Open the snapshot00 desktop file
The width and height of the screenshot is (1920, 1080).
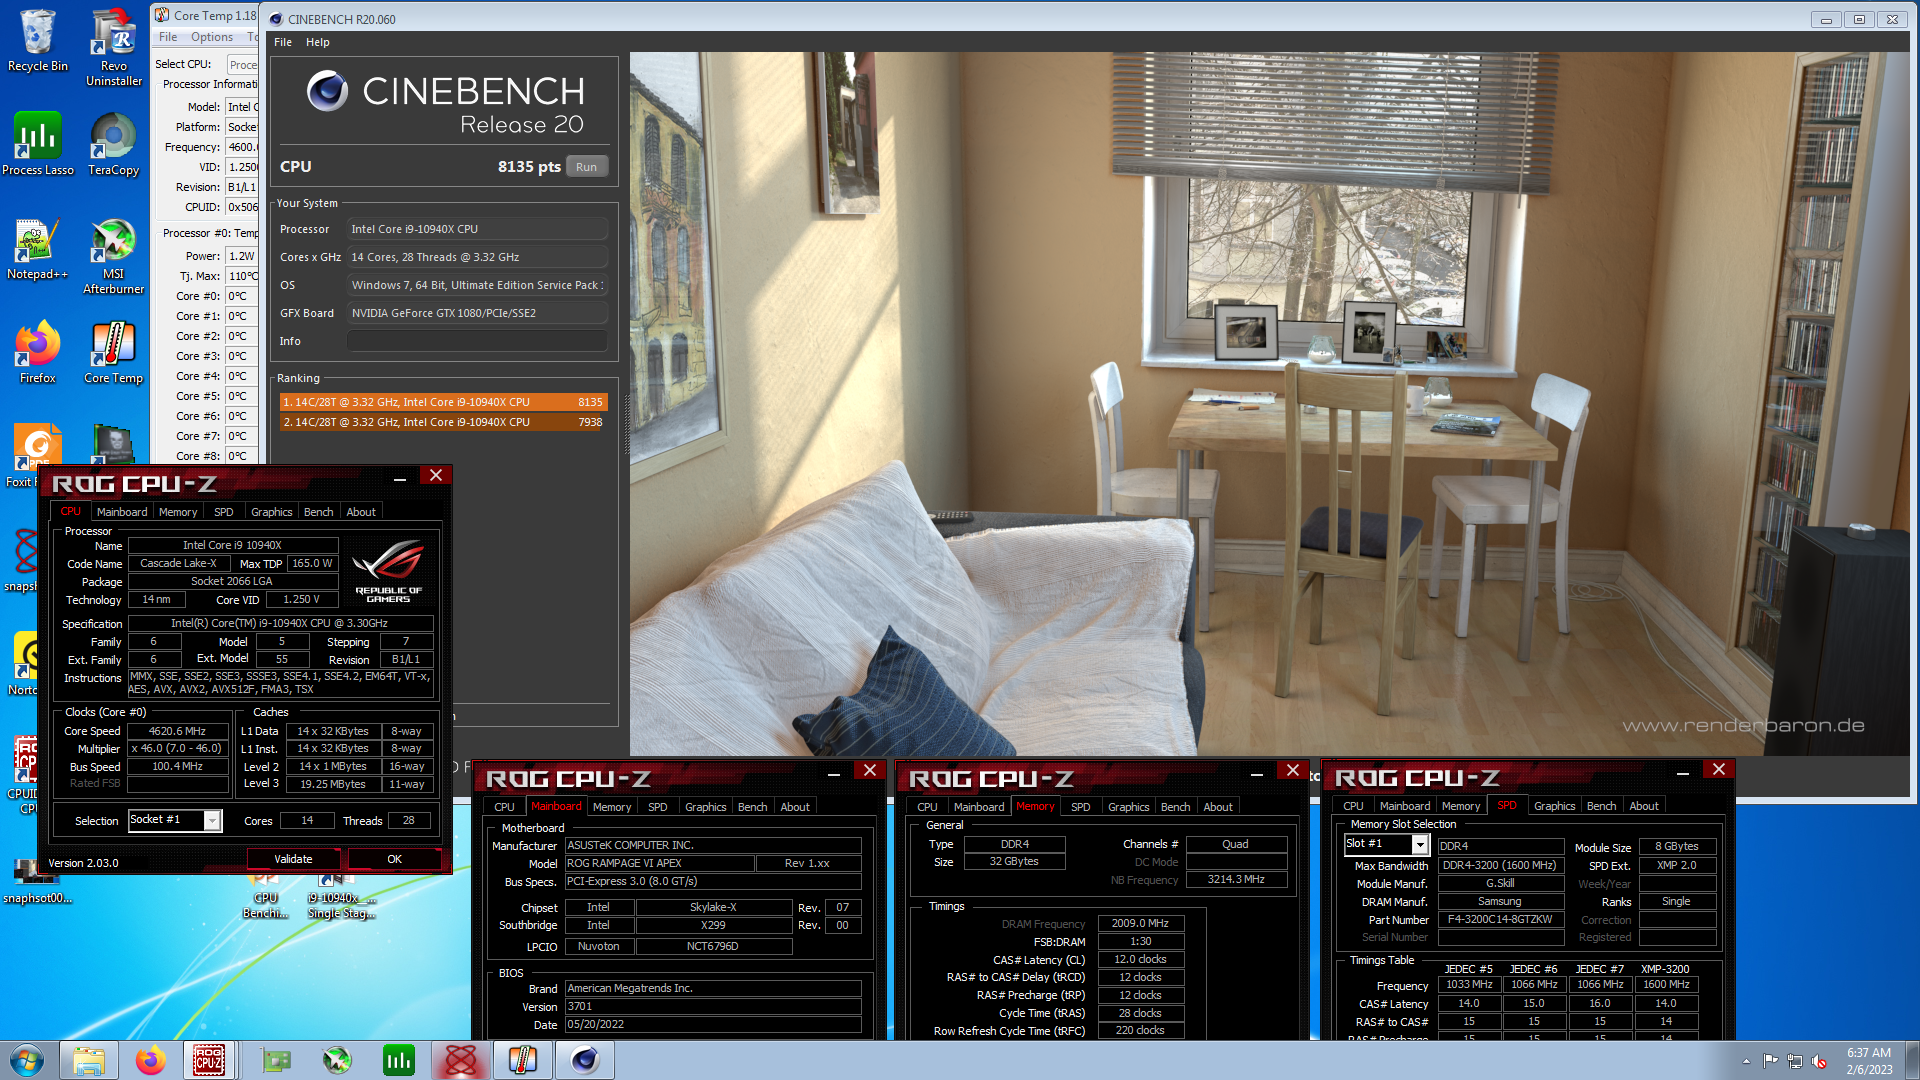[37, 880]
